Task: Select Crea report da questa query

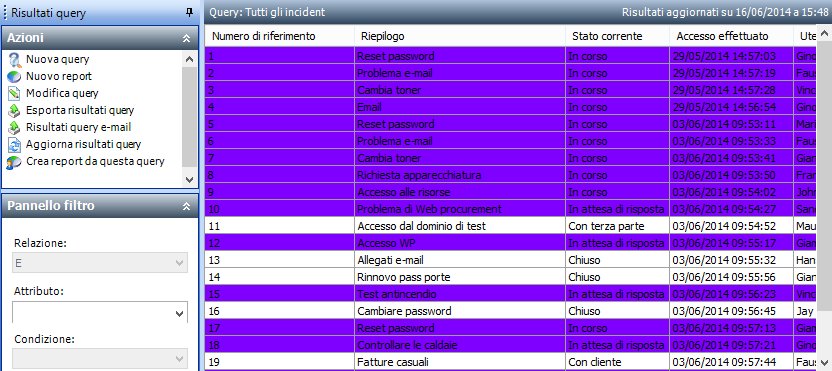Action: [x=95, y=161]
